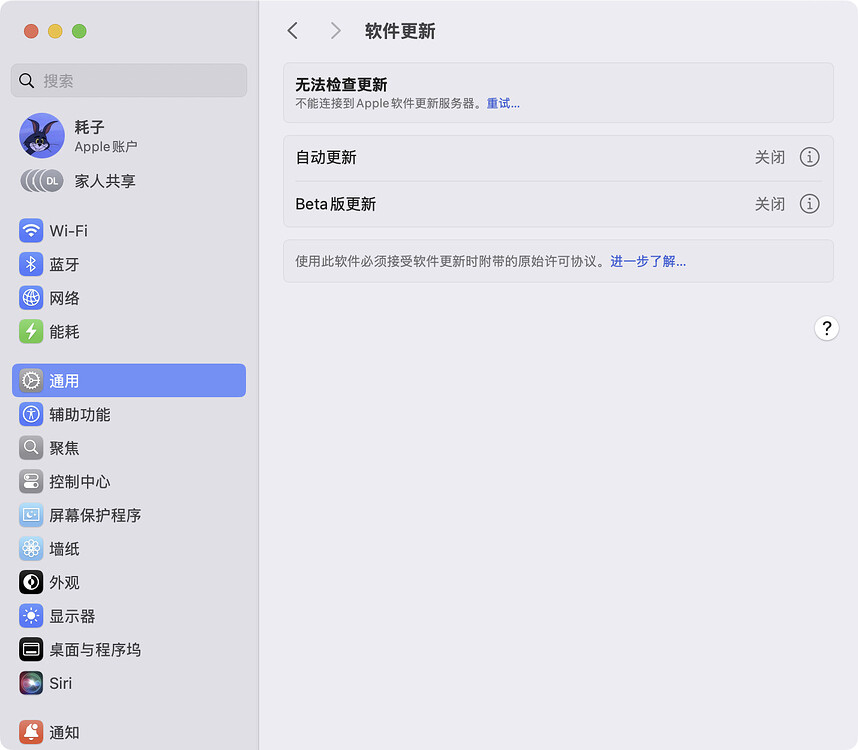Viewport: 858px width, 750px height.
Task: Open 辅助功能 settings
Action: (80, 414)
